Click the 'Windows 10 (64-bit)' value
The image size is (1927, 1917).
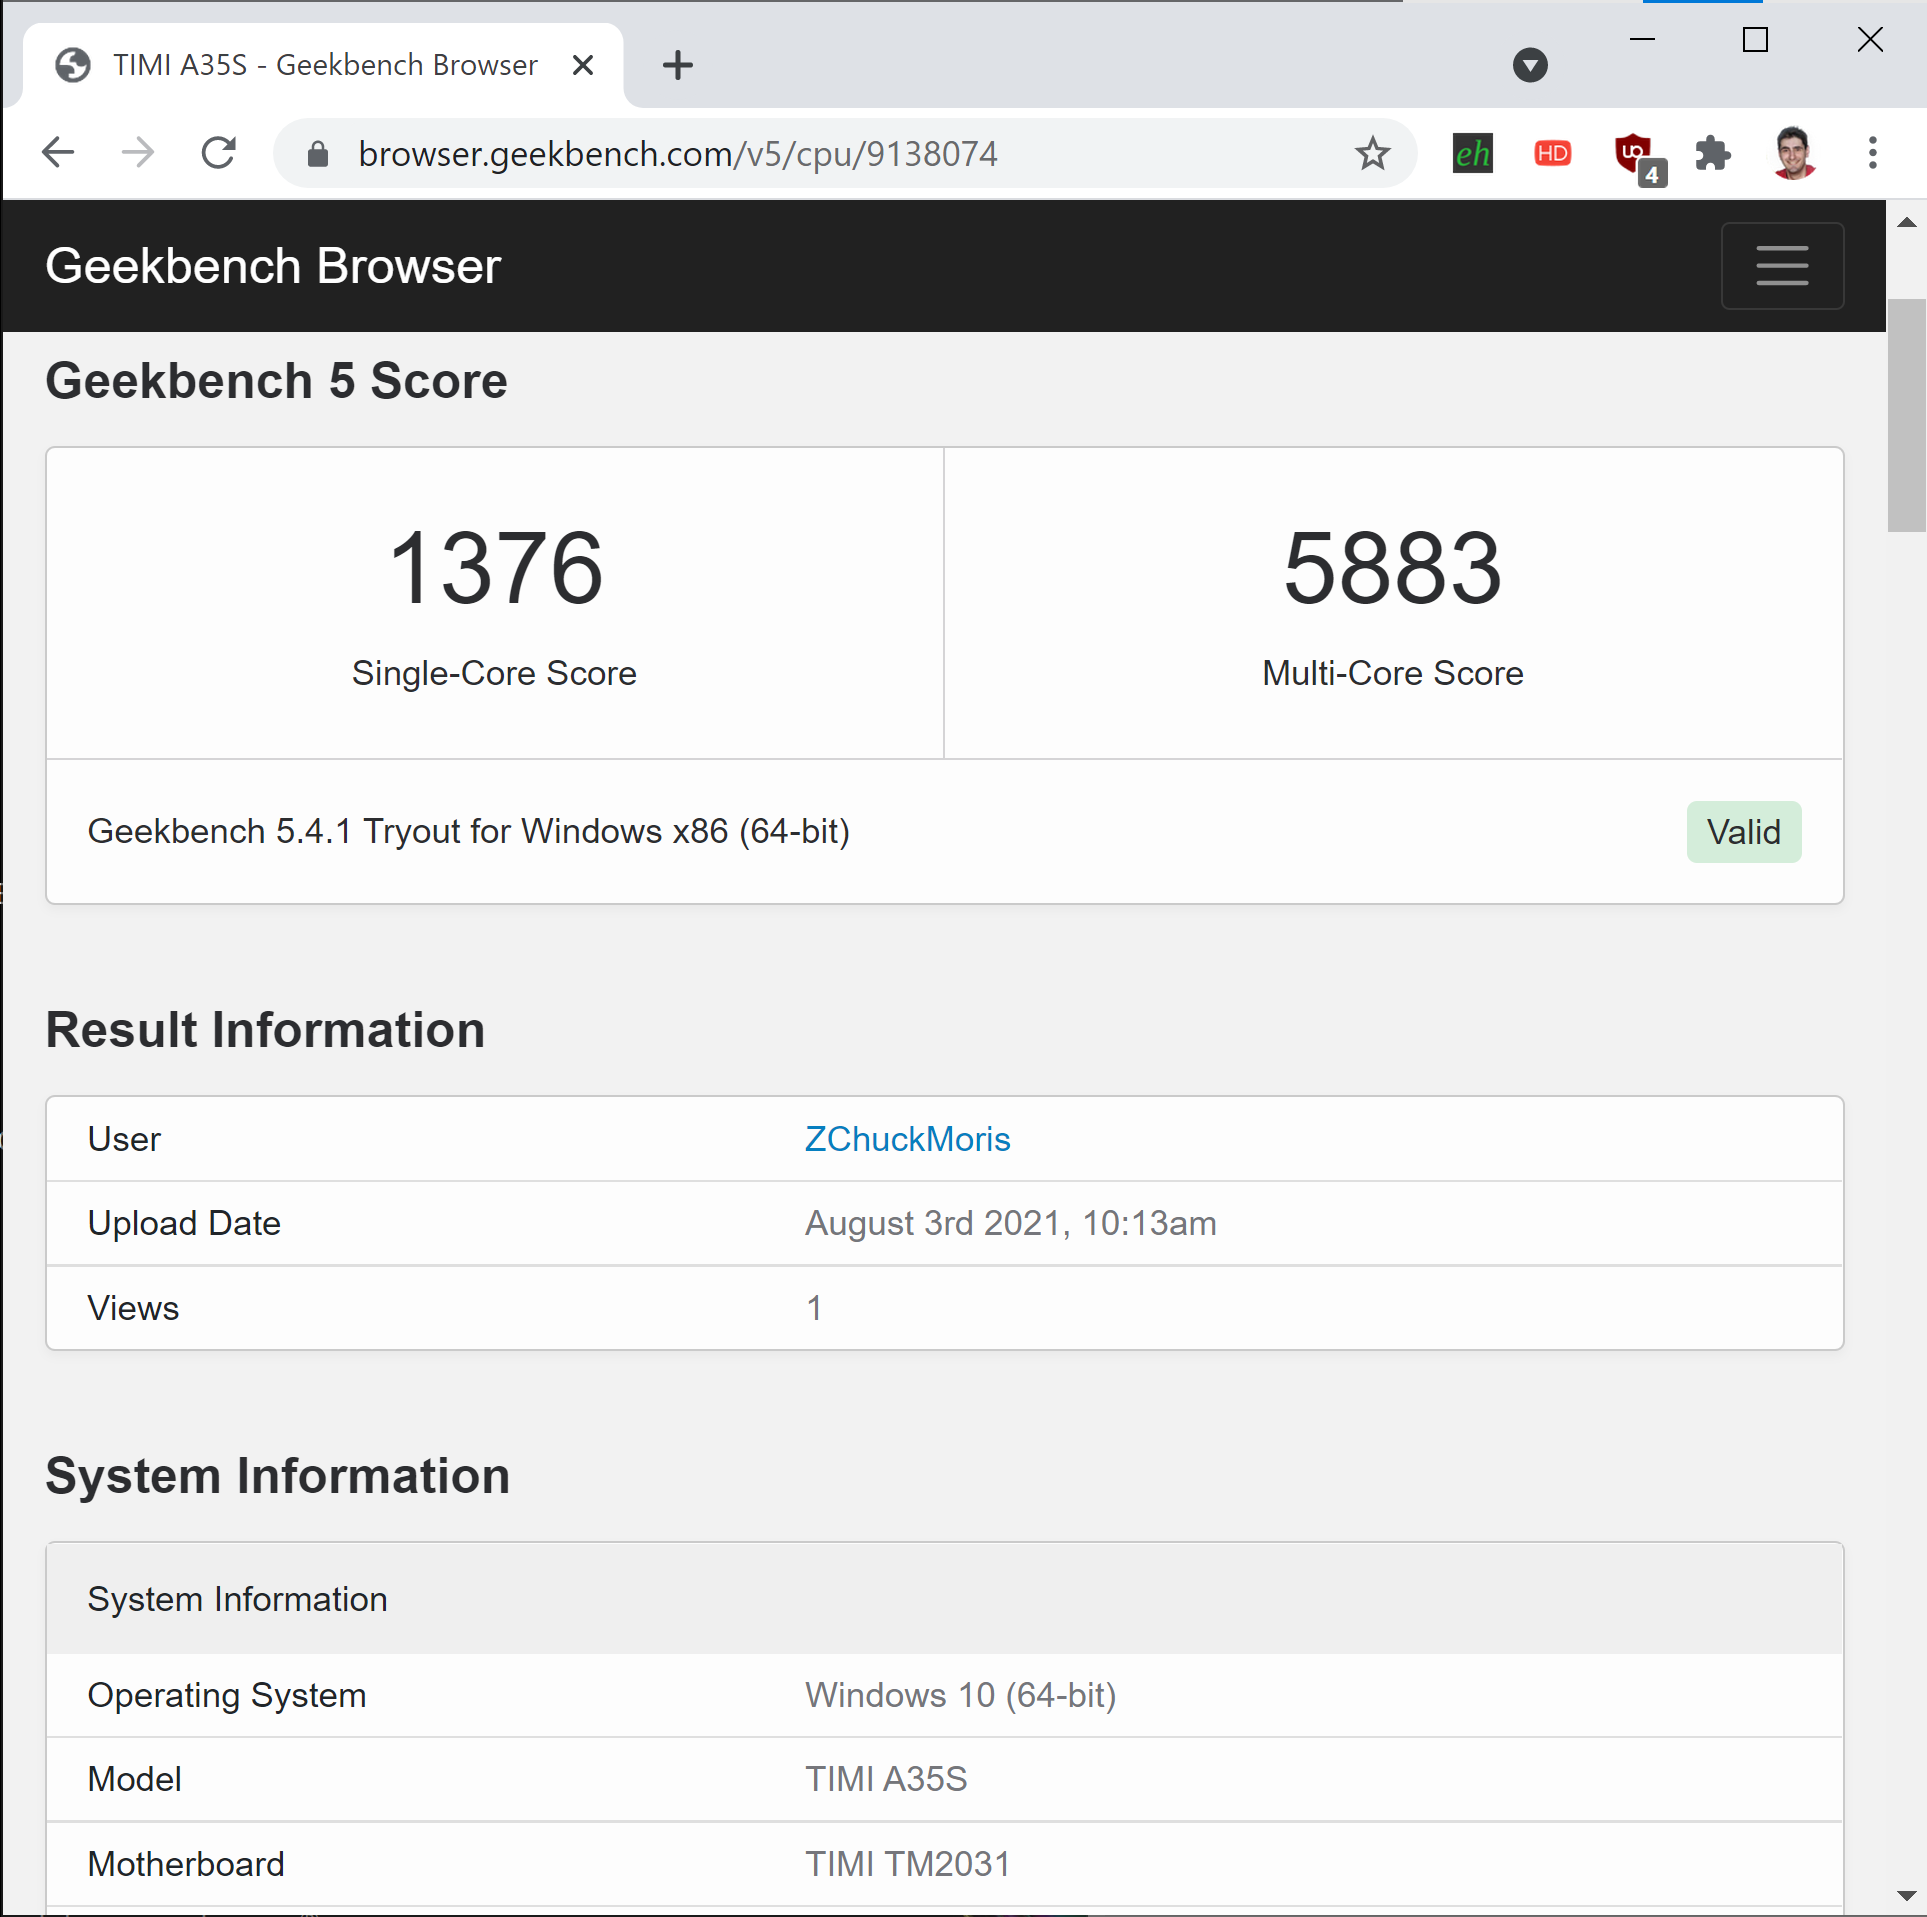point(960,1695)
